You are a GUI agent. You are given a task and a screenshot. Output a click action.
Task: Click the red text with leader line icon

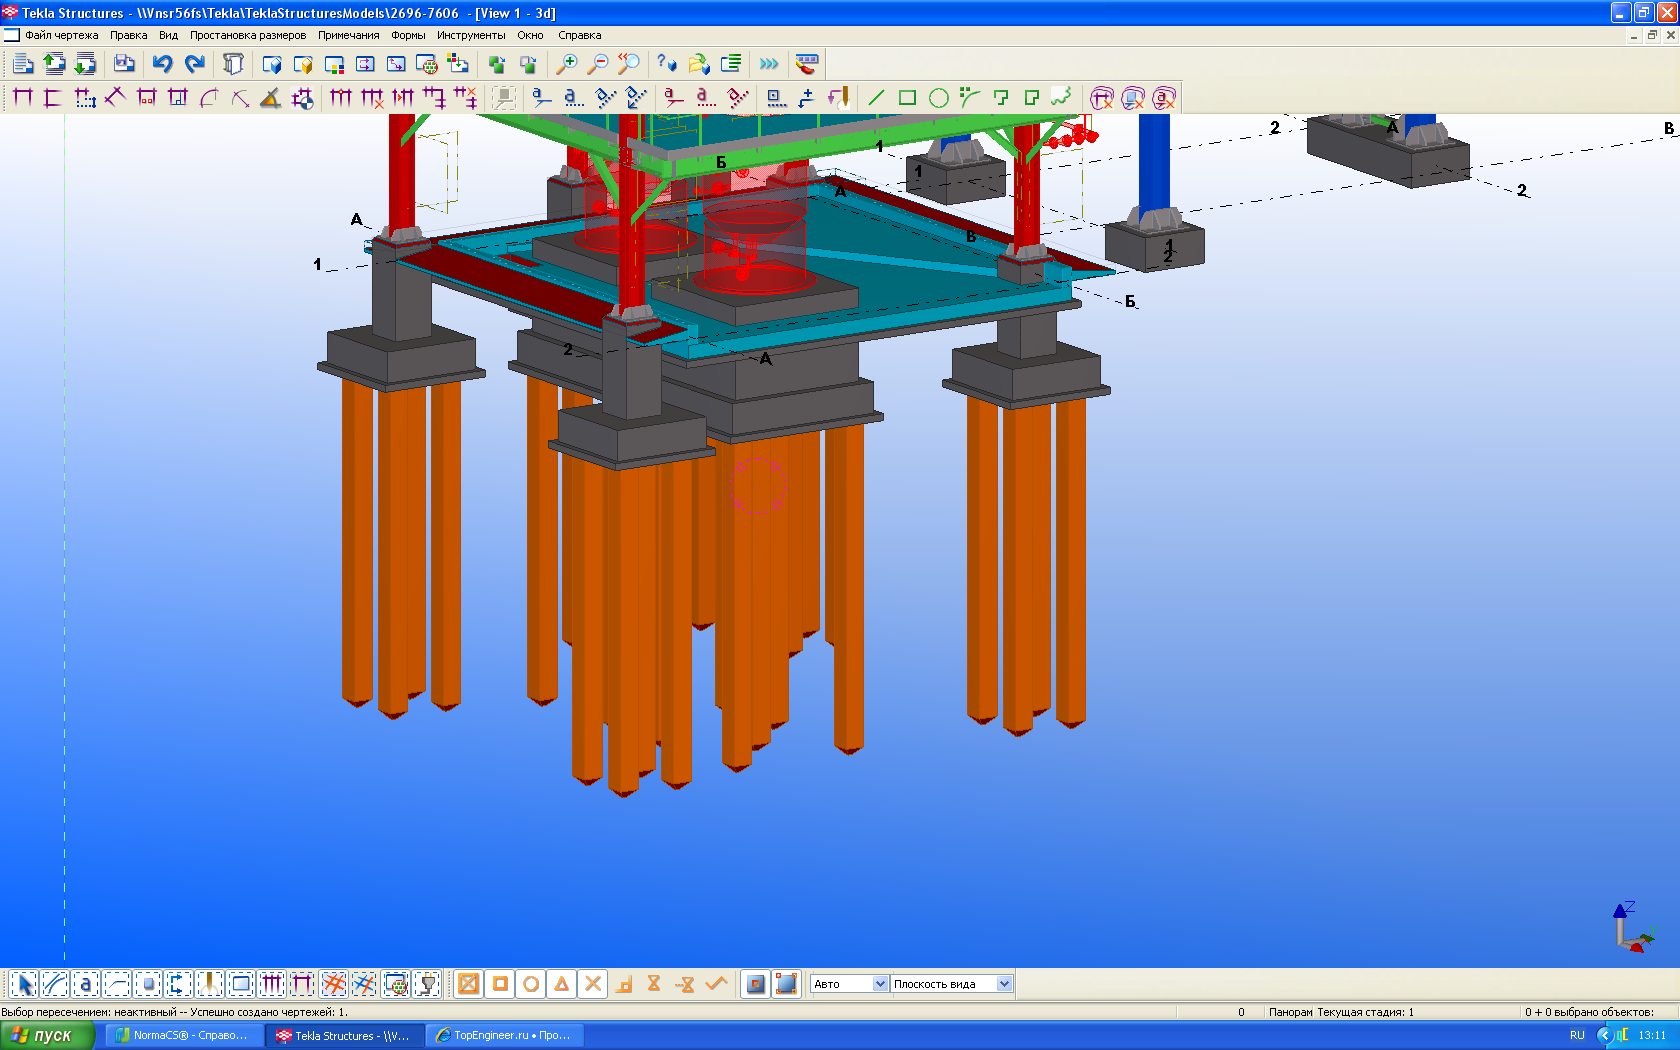(674, 97)
